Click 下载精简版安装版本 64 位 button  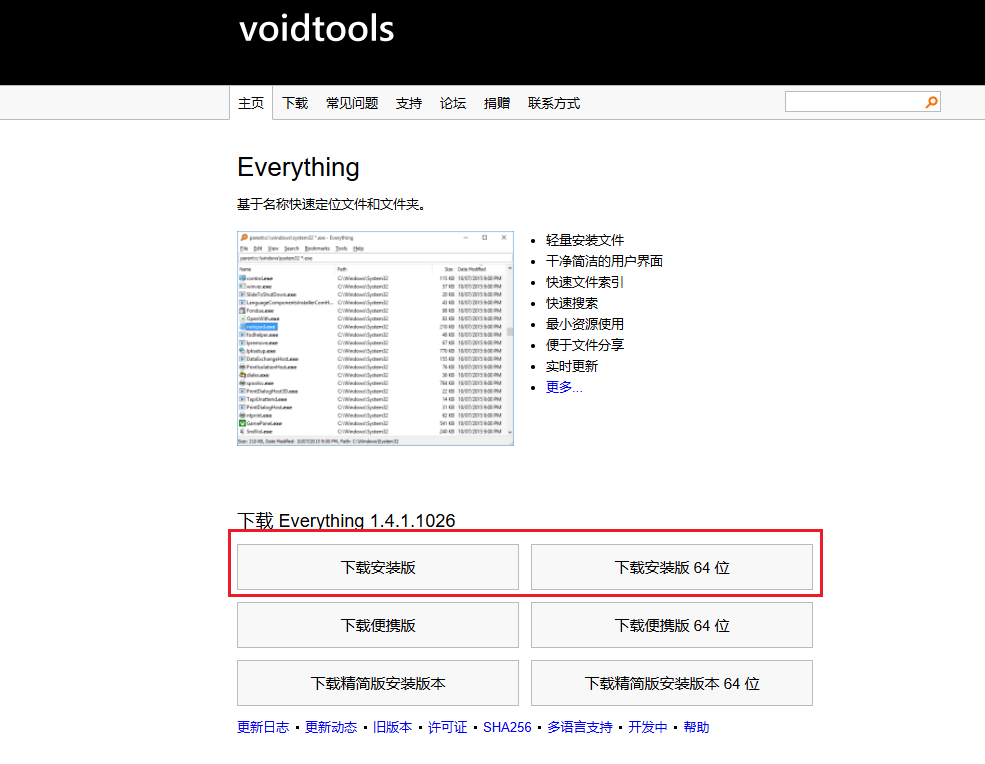point(671,682)
